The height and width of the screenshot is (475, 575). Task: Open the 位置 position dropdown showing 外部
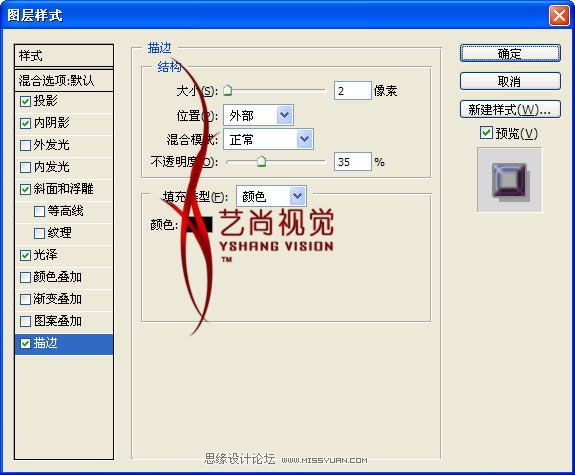click(258, 116)
